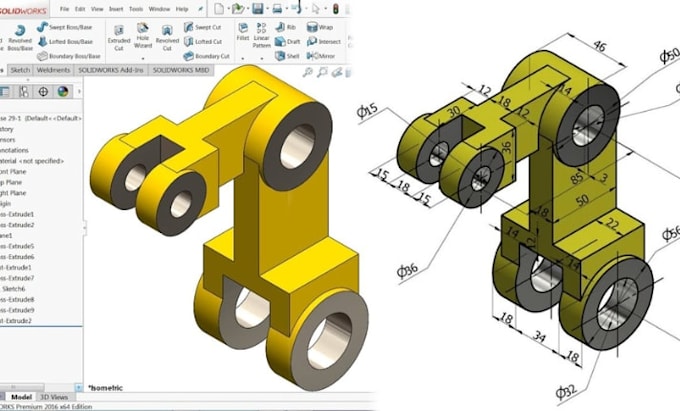Image resolution: width=680 pixels, height=411 pixels.
Task: Expand the New document dropdown arrow
Action: tap(228, 9)
